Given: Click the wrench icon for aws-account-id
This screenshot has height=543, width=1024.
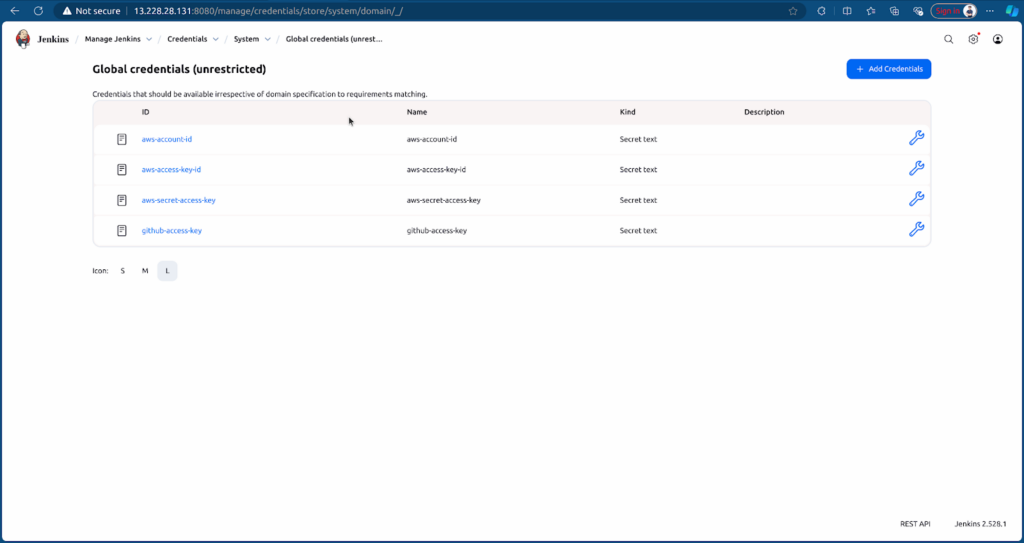Looking at the screenshot, I should (x=915, y=139).
